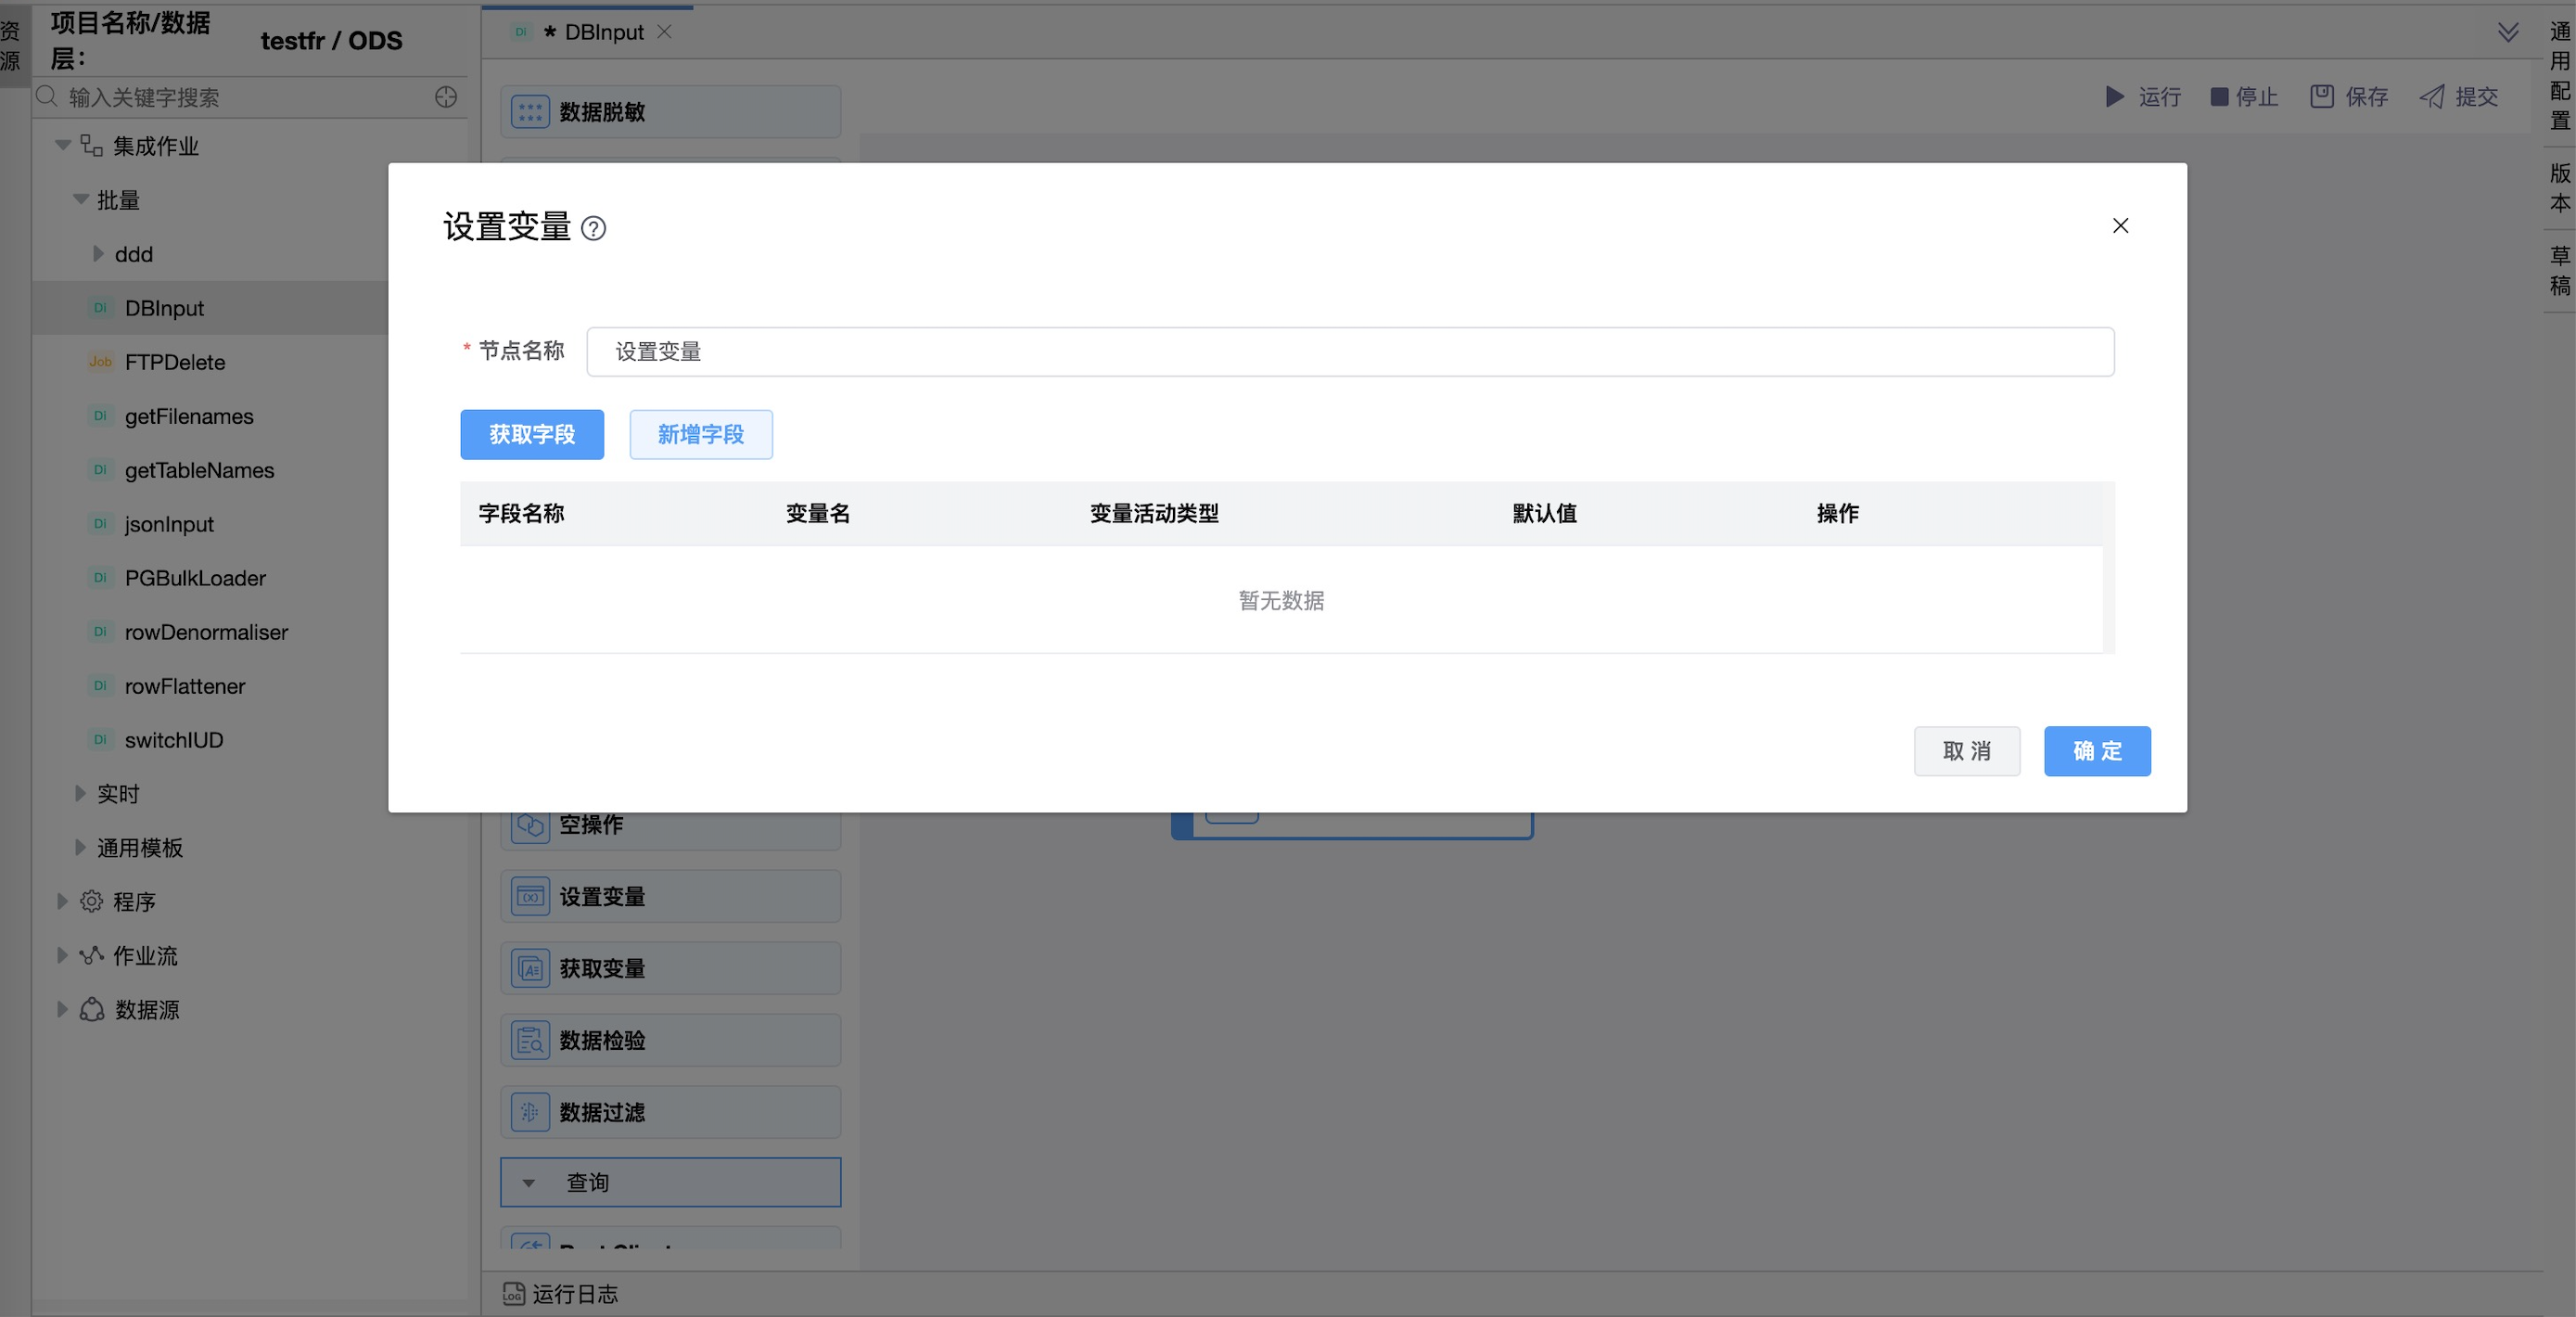Collapse the 查询 component group
This screenshot has width=2576, height=1317.
[529, 1183]
